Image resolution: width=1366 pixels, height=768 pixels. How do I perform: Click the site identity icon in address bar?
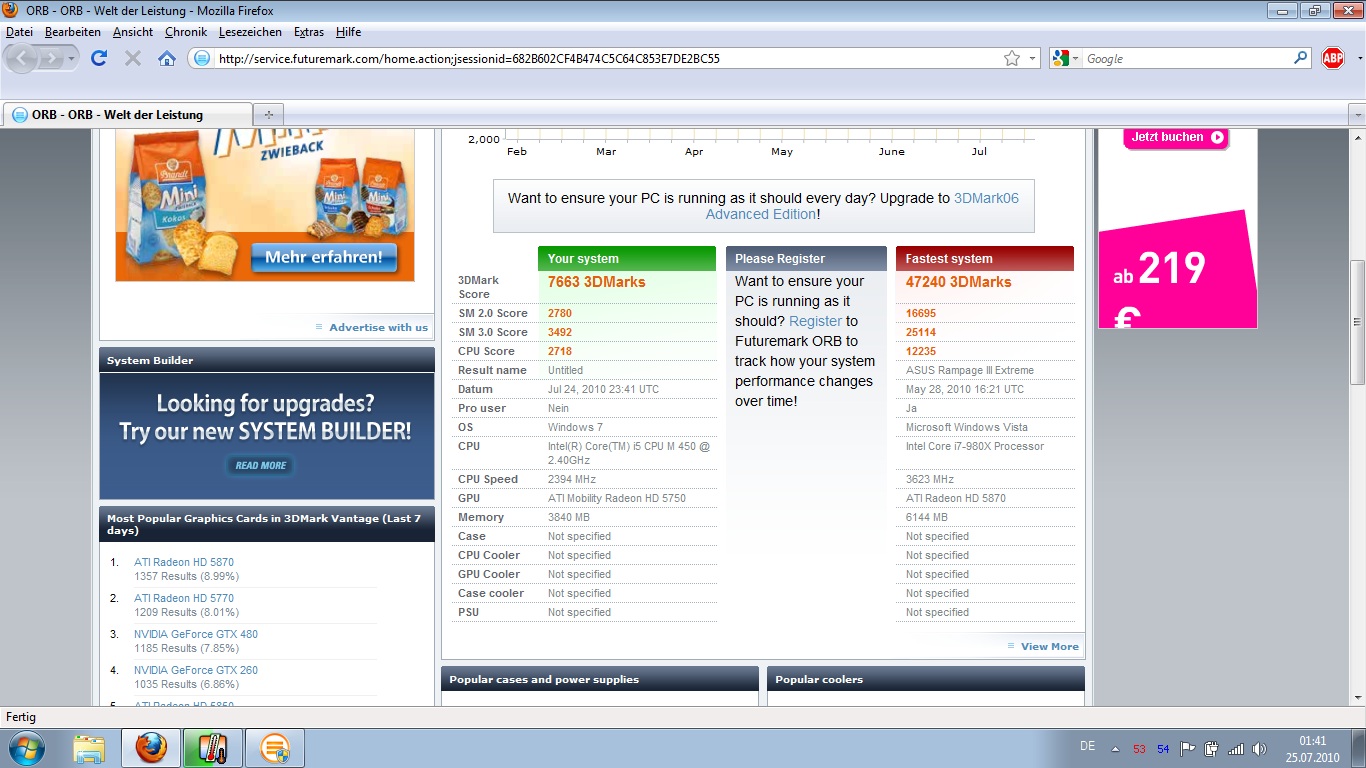click(x=201, y=58)
